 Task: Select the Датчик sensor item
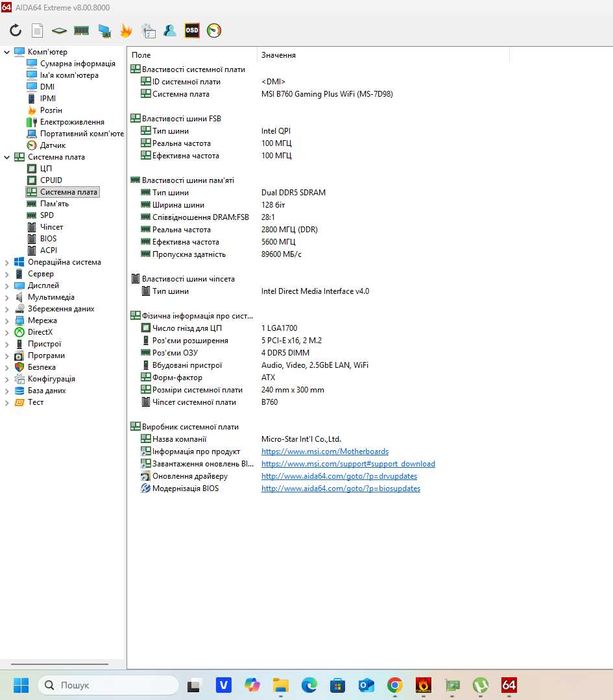(x=53, y=145)
